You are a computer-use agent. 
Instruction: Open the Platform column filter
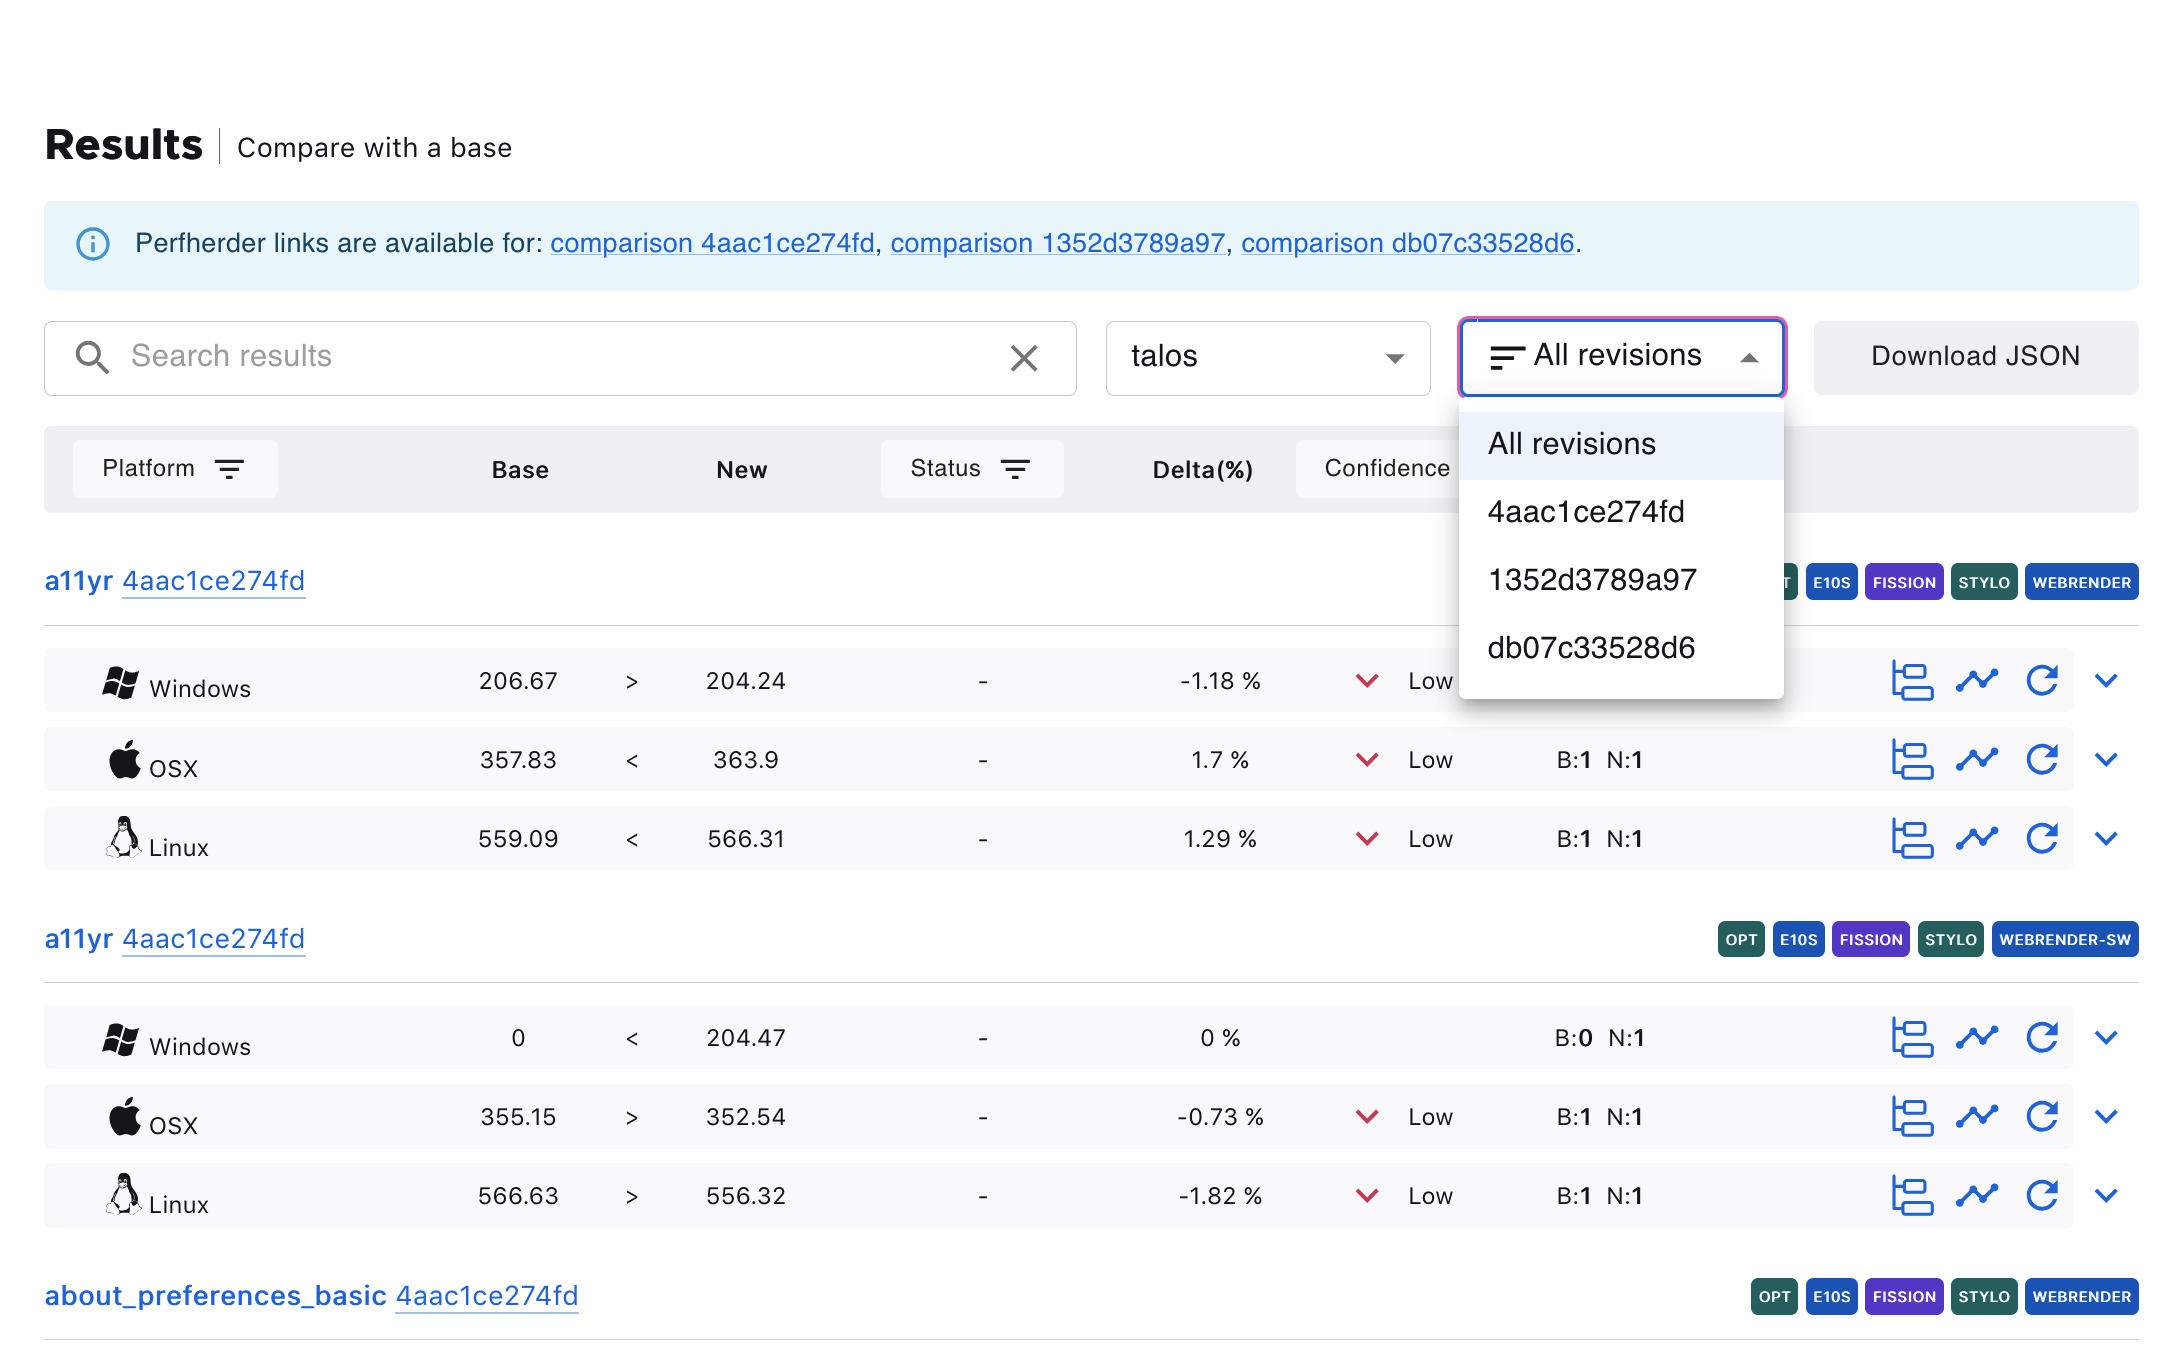tap(174, 469)
